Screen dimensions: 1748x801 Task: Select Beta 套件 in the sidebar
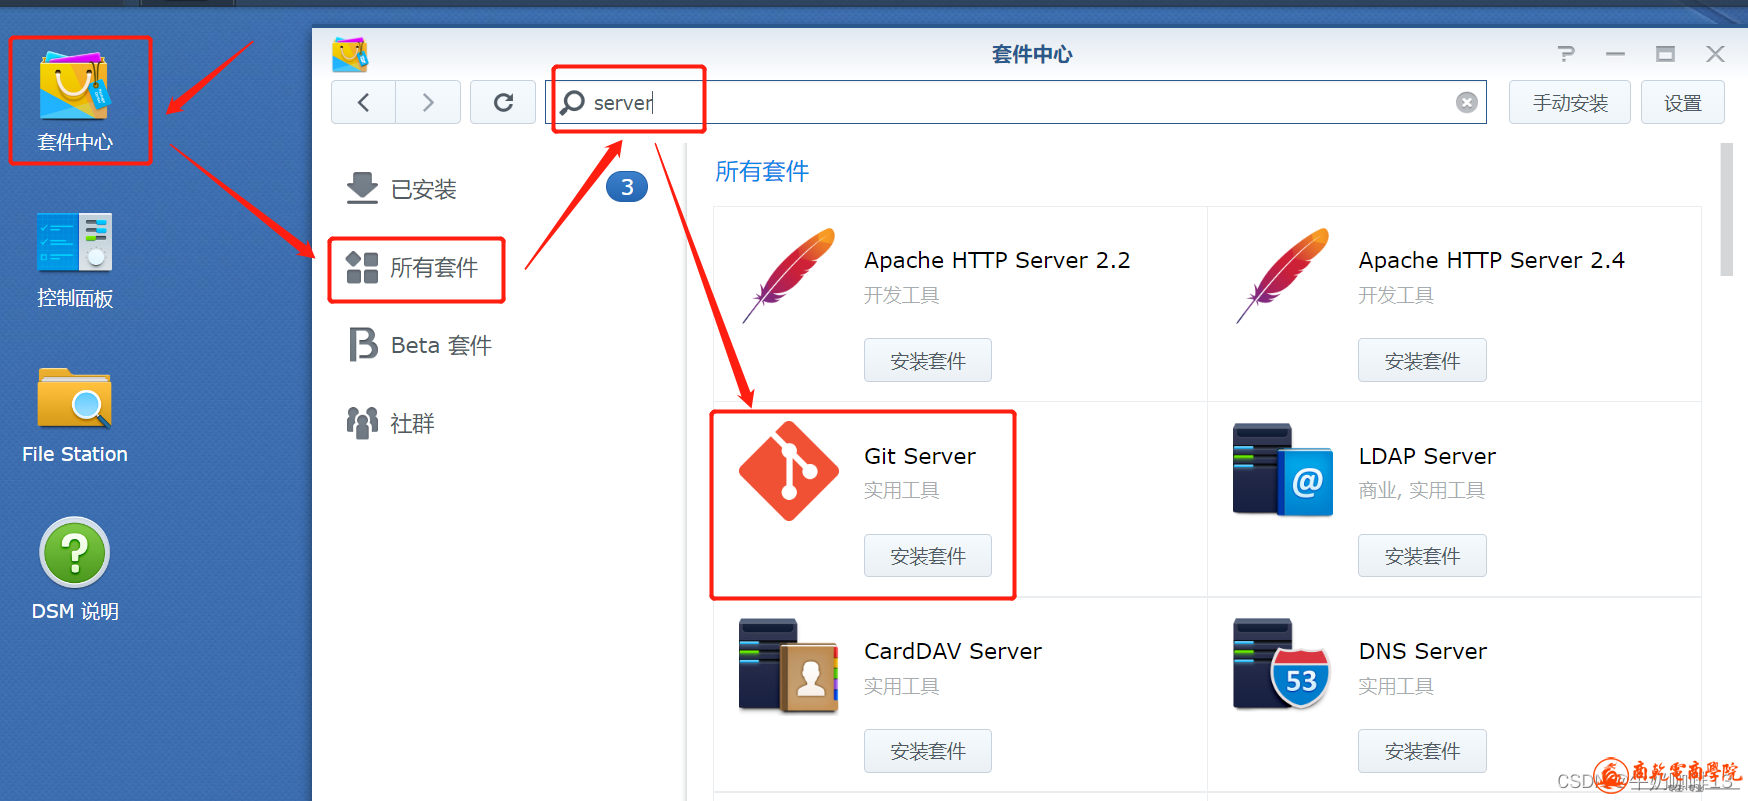click(x=419, y=345)
